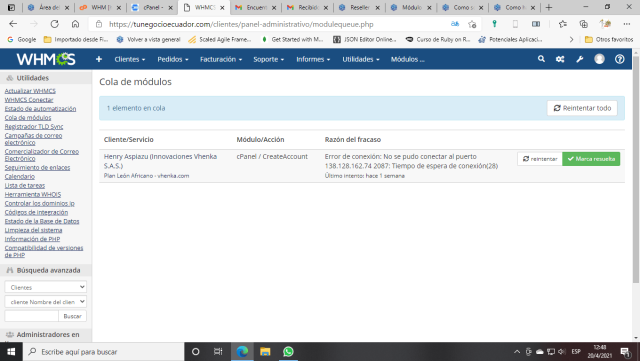
Task: Open WHMCS Conectar link
Action: click(29, 100)
